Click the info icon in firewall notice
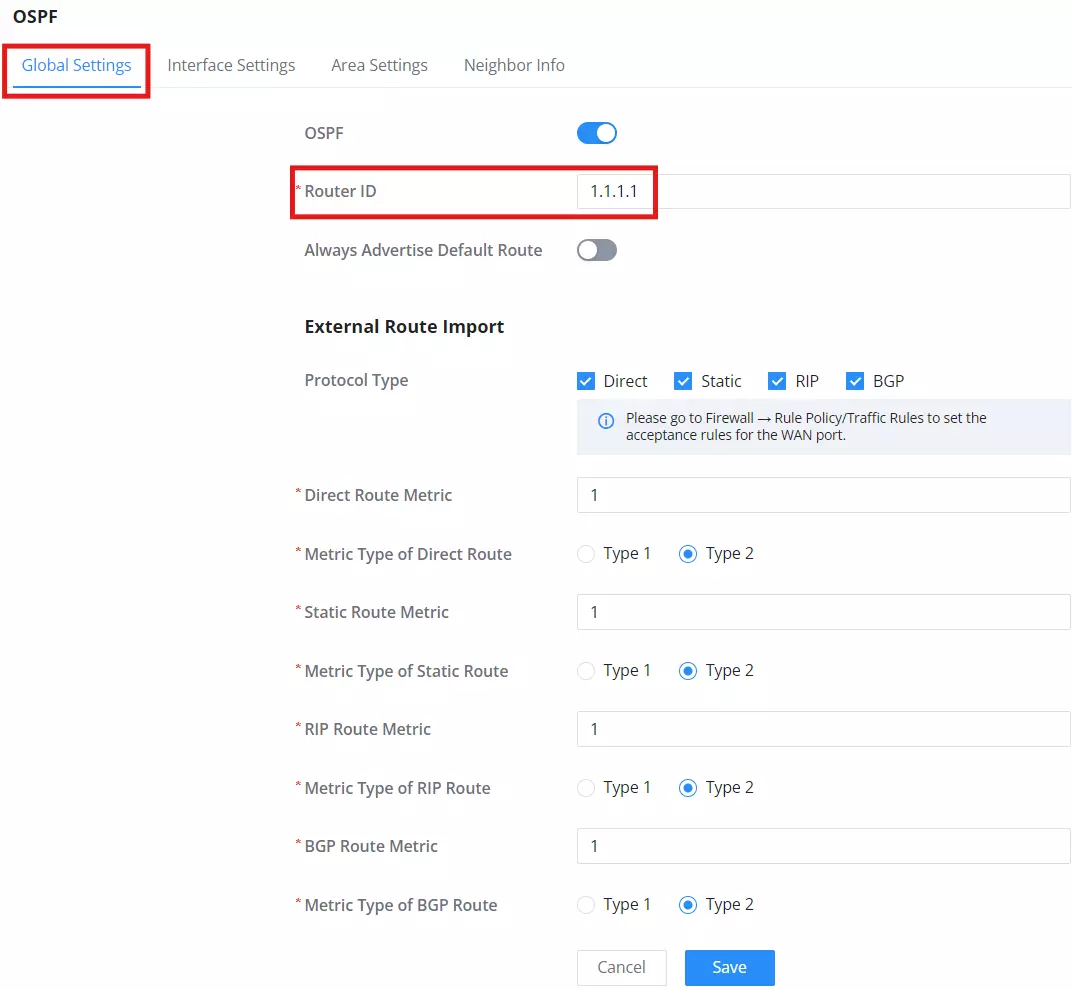 click(x=606, y=421)
